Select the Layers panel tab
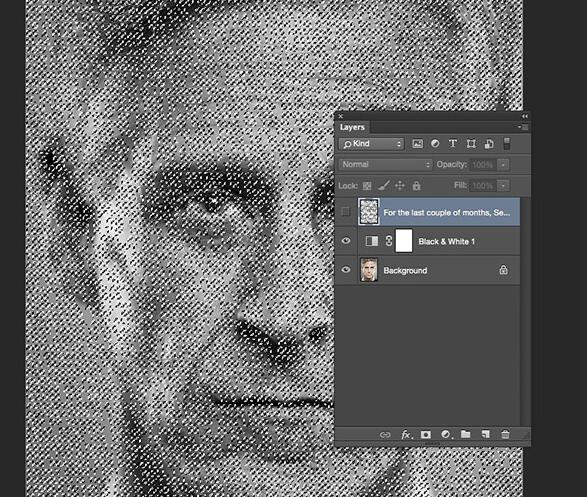587x497 pixels. tap(352, 127)
